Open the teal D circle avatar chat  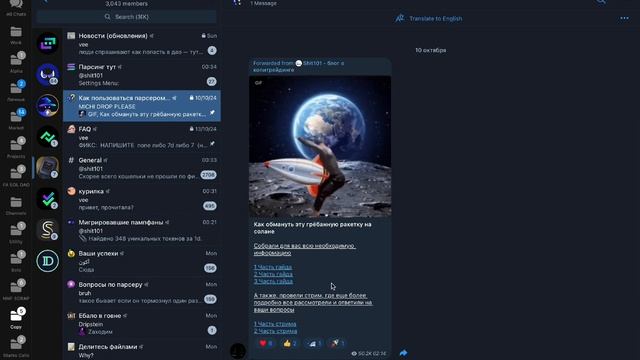(48, 261)
